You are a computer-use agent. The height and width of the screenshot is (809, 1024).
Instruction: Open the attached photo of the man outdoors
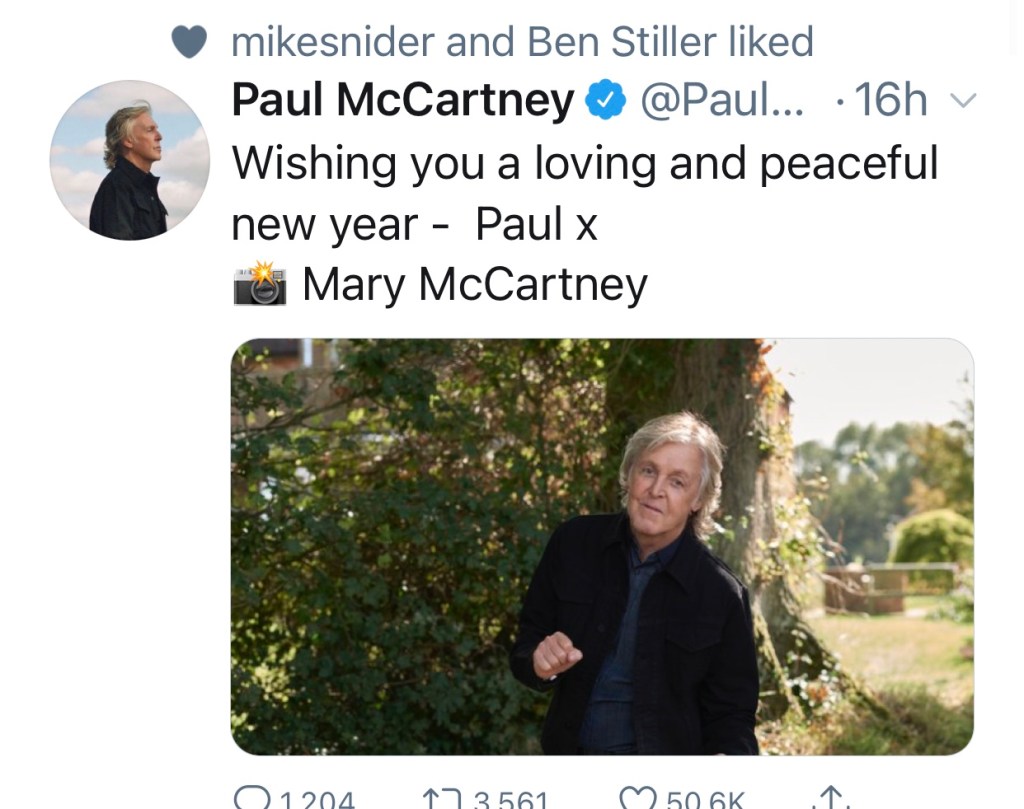tap(602, 546)
